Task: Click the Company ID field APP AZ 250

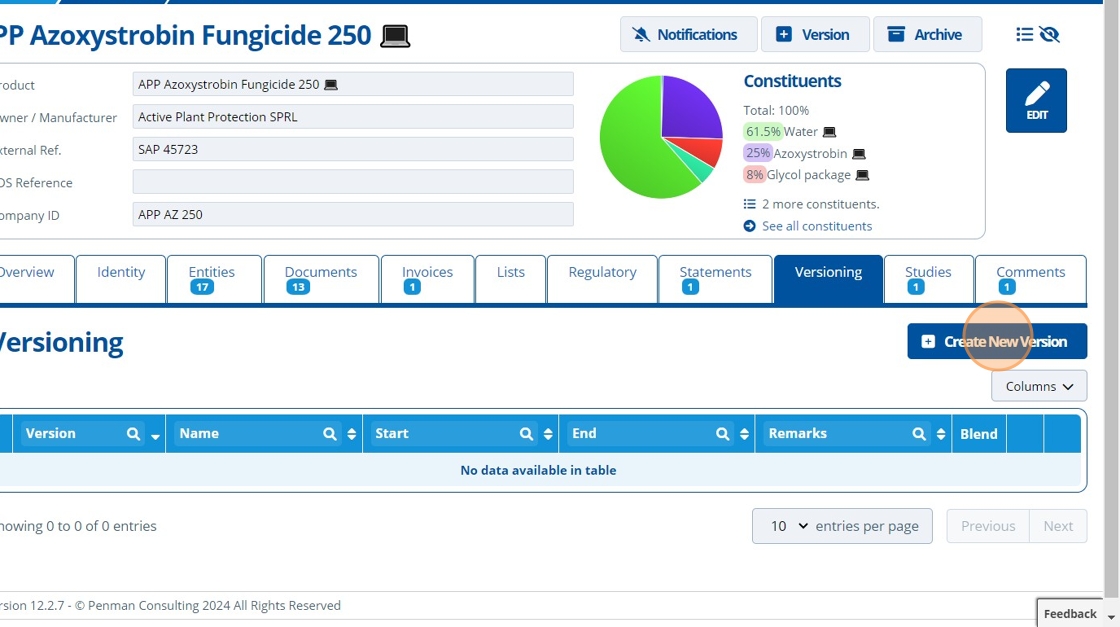Action: [353, 214]
